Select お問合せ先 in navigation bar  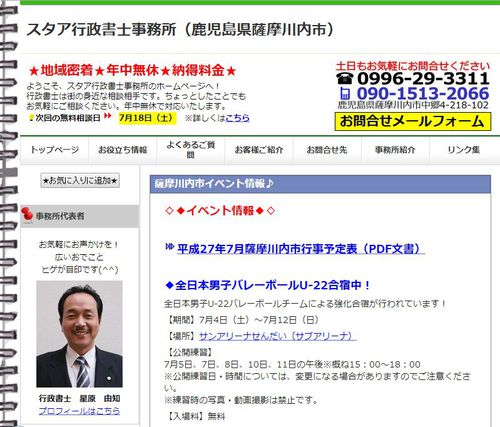coord(327,150)
